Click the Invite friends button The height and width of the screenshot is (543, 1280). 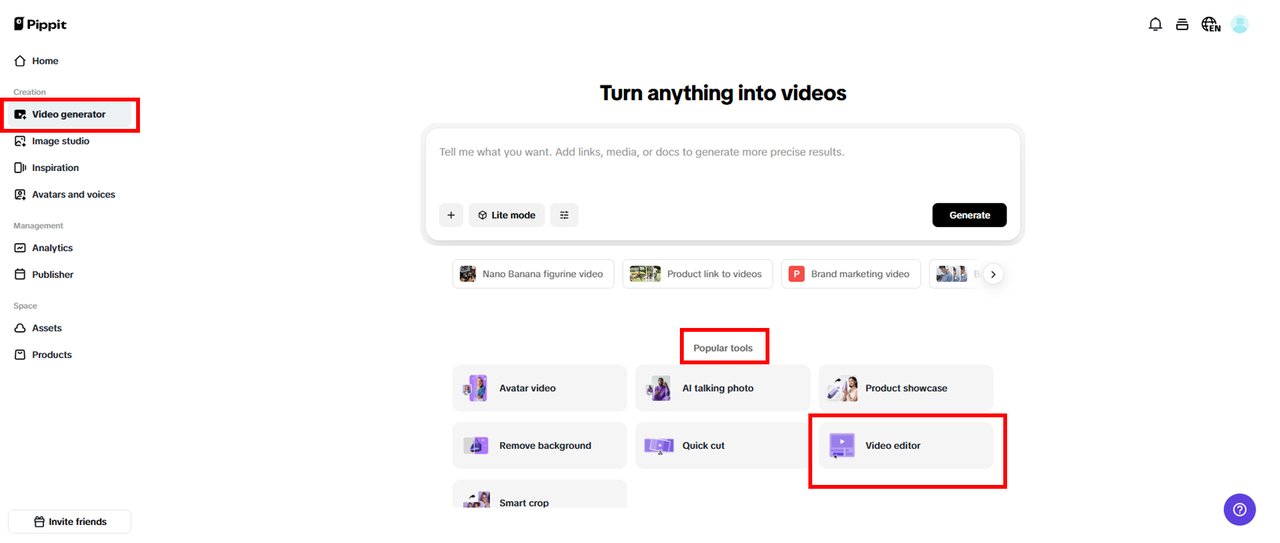(x=69, y=521)
